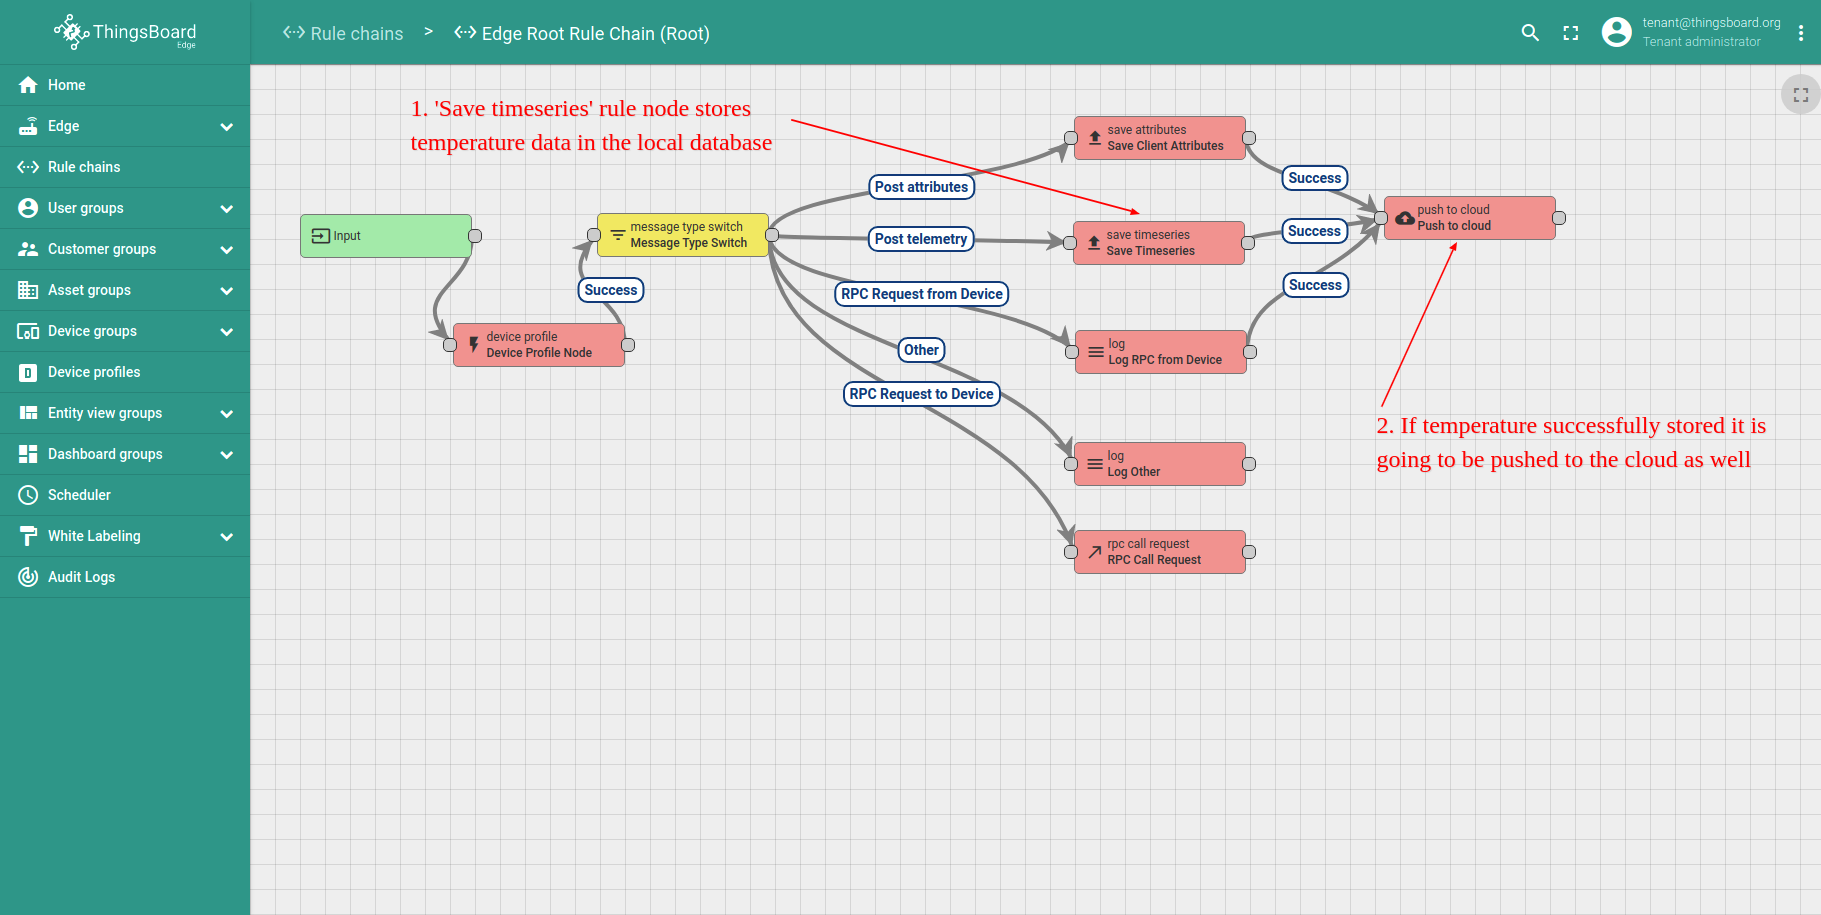This screenshot has height=915, width=1821.
Task: Click the Save Timeseries node
Action: pyautogui.click(x=1159, y=243)
